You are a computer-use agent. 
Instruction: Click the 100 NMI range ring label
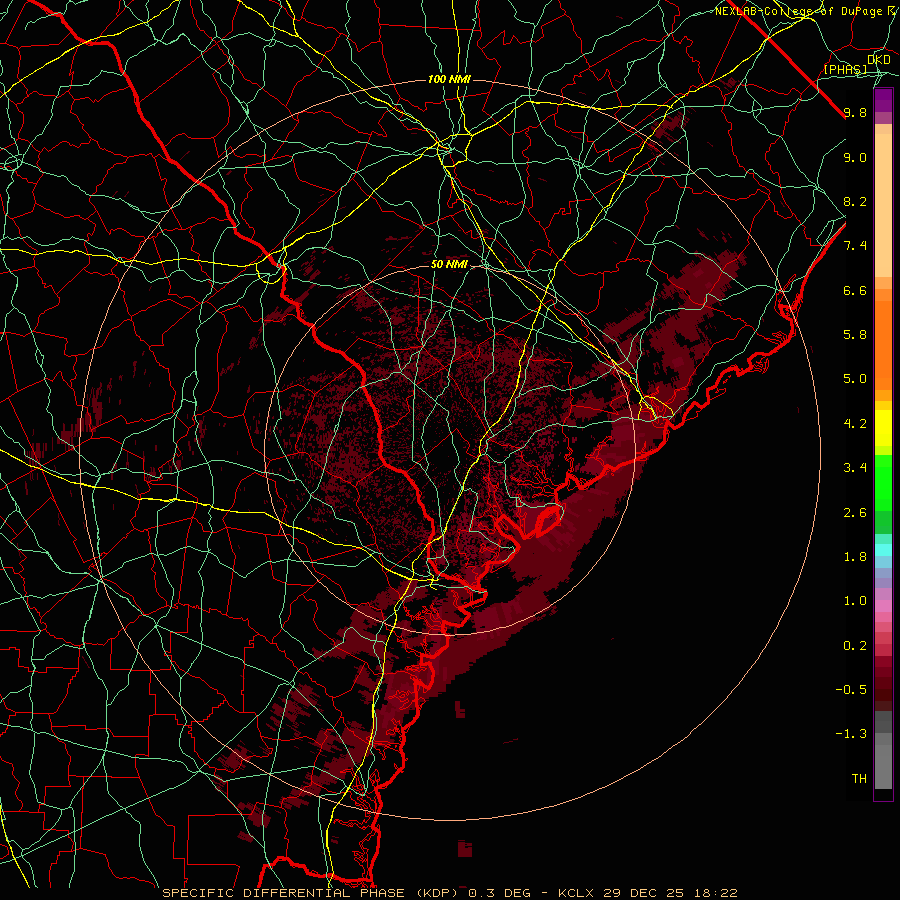(x=449, y=79)
